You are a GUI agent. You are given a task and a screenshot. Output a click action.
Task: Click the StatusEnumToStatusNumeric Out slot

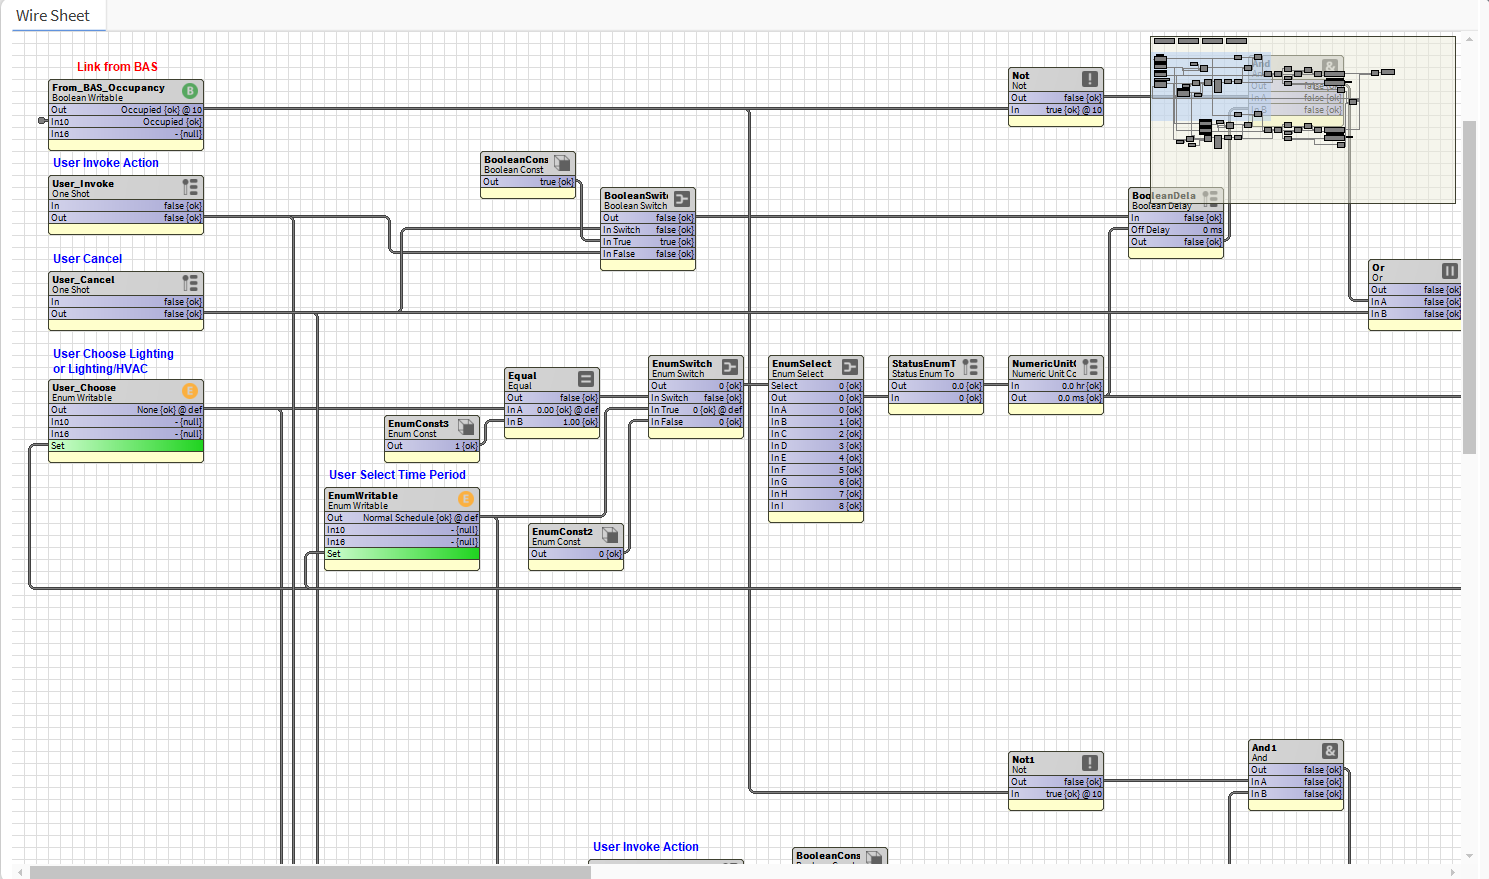pos(936,386)
